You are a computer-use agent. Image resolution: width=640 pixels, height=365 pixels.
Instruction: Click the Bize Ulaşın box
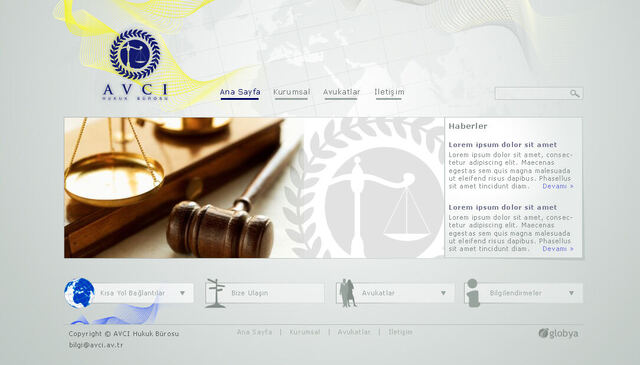[x=265, y=293]
